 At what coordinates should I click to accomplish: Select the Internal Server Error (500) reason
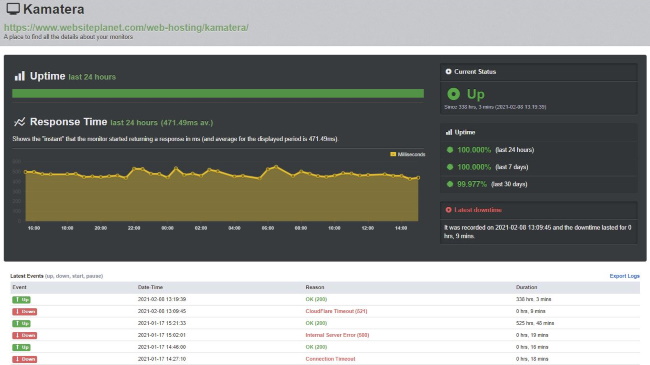(x=337, y=335)
